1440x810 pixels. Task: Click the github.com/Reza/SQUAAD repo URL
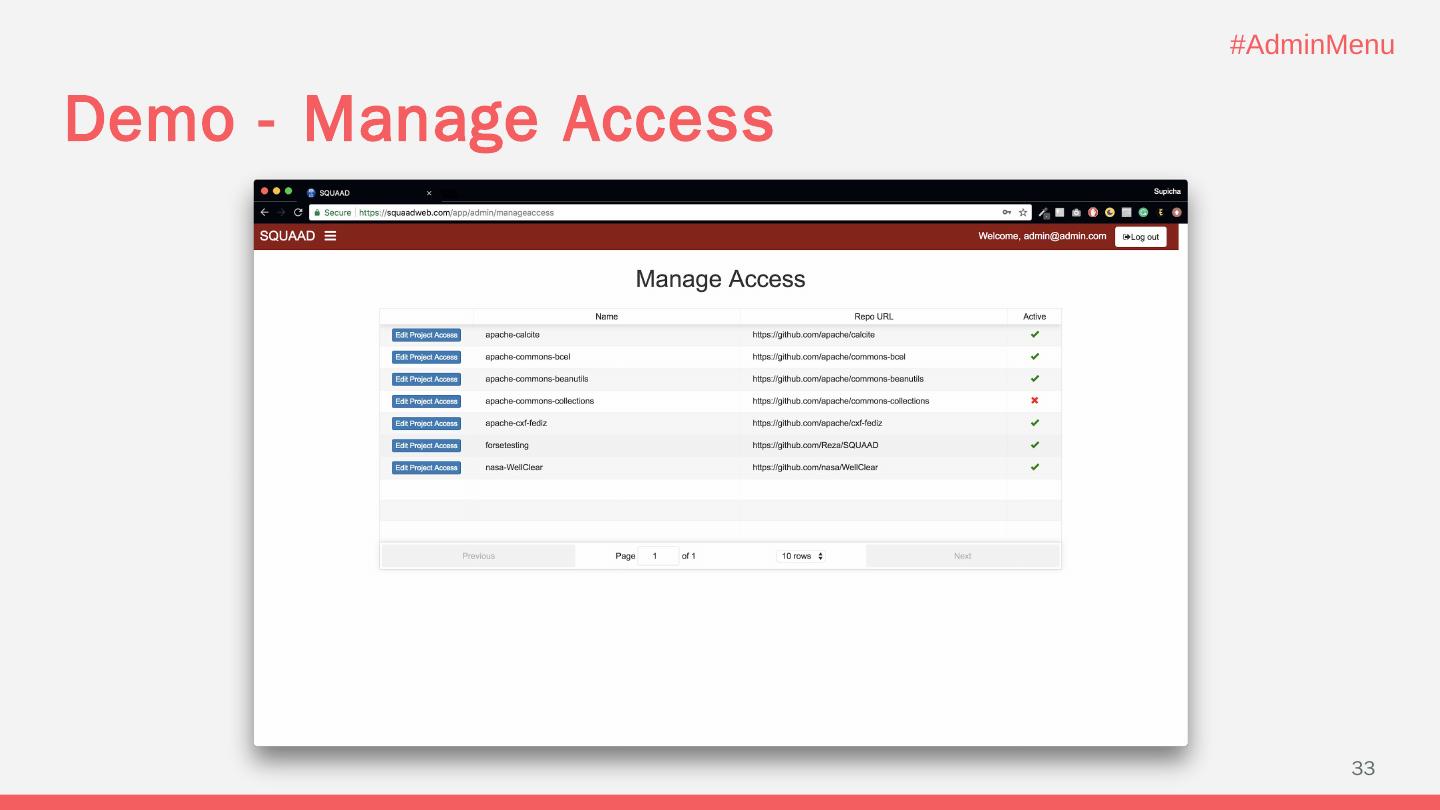pos(815,445)
